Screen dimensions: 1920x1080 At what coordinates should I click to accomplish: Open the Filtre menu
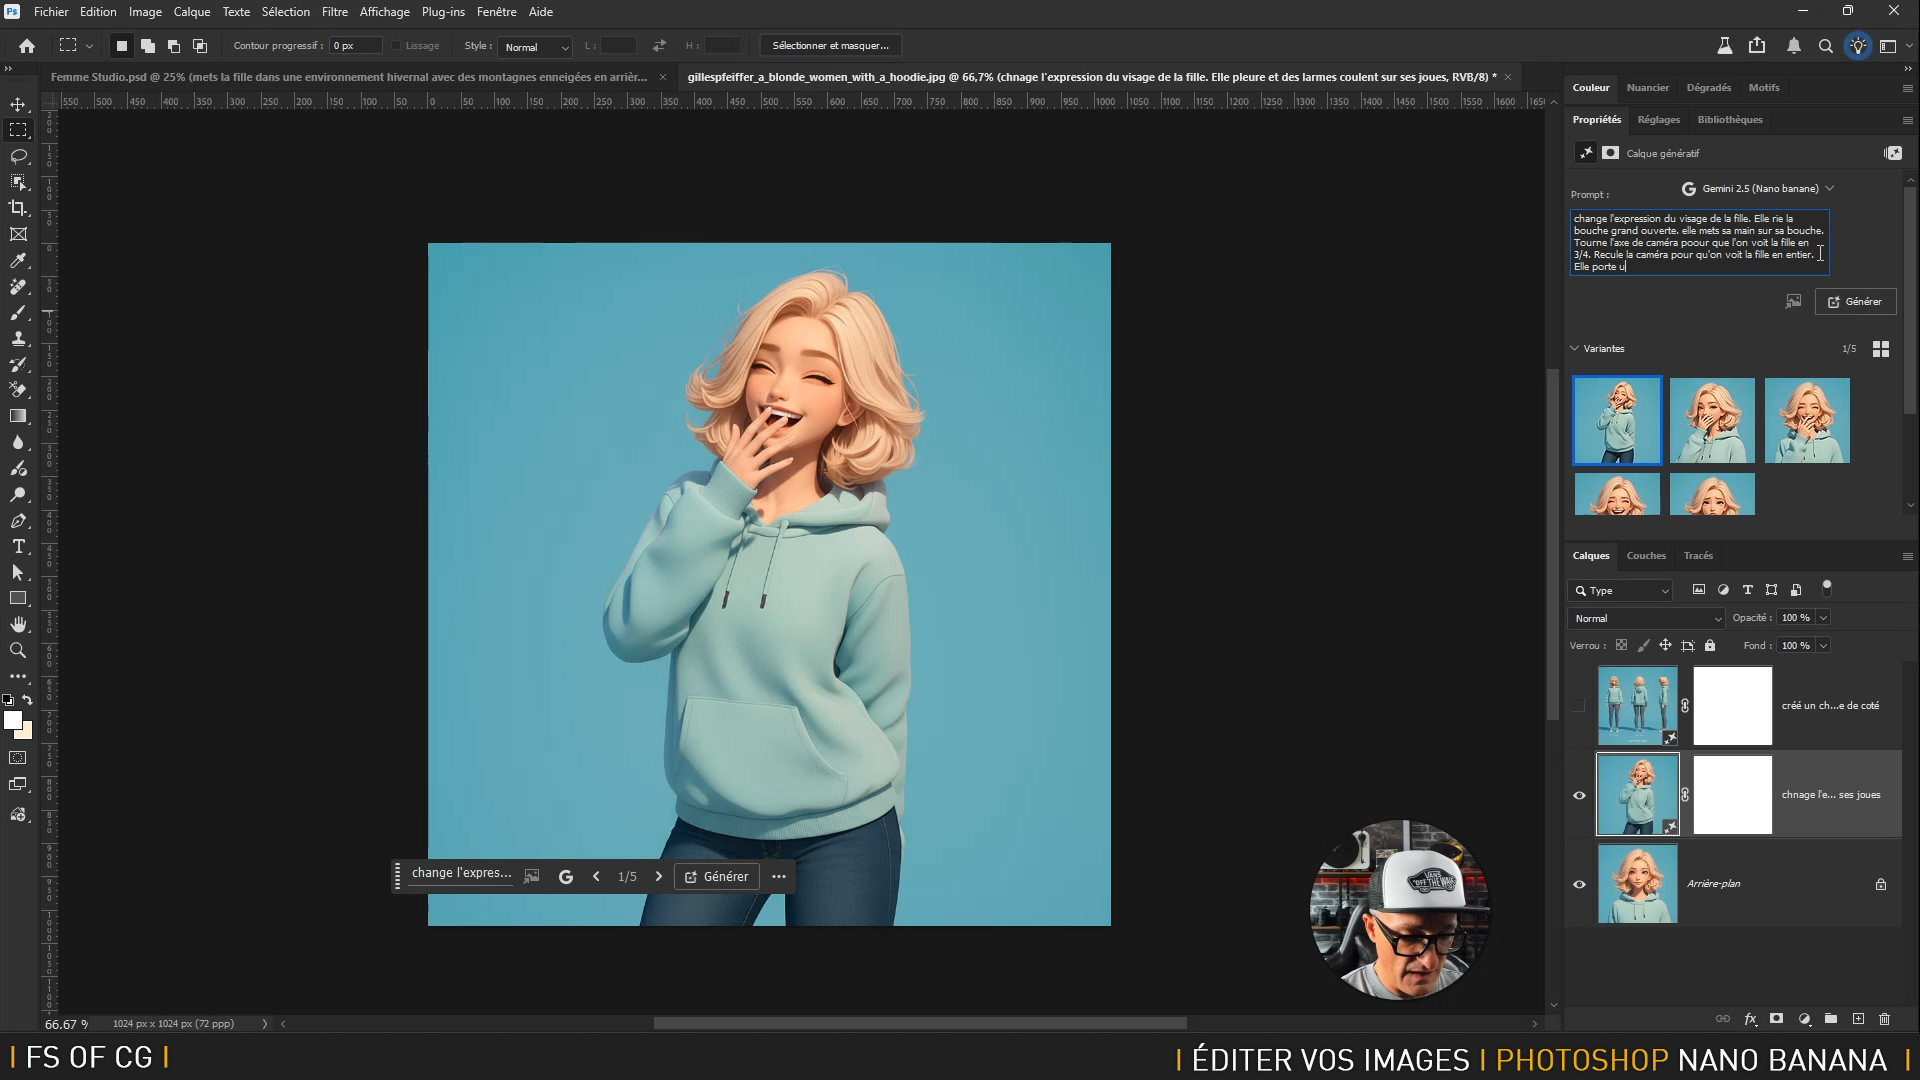(x=335, y=12)
